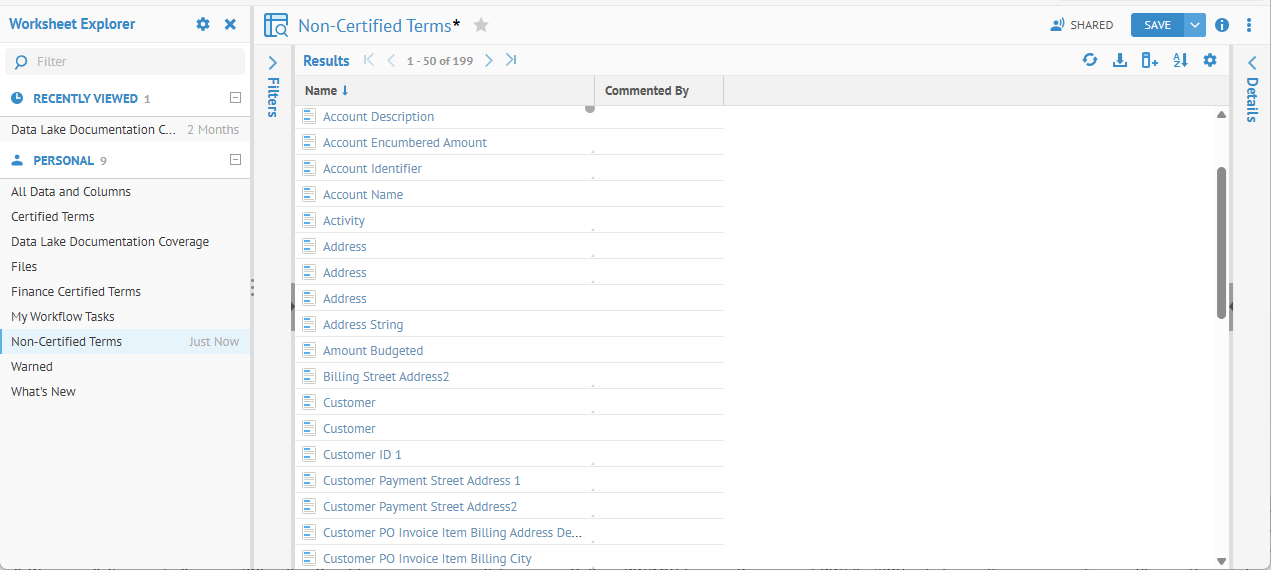This screenshot has width=1271, height=570.
Task: Open results settings gear
Action: point(1210,60)
